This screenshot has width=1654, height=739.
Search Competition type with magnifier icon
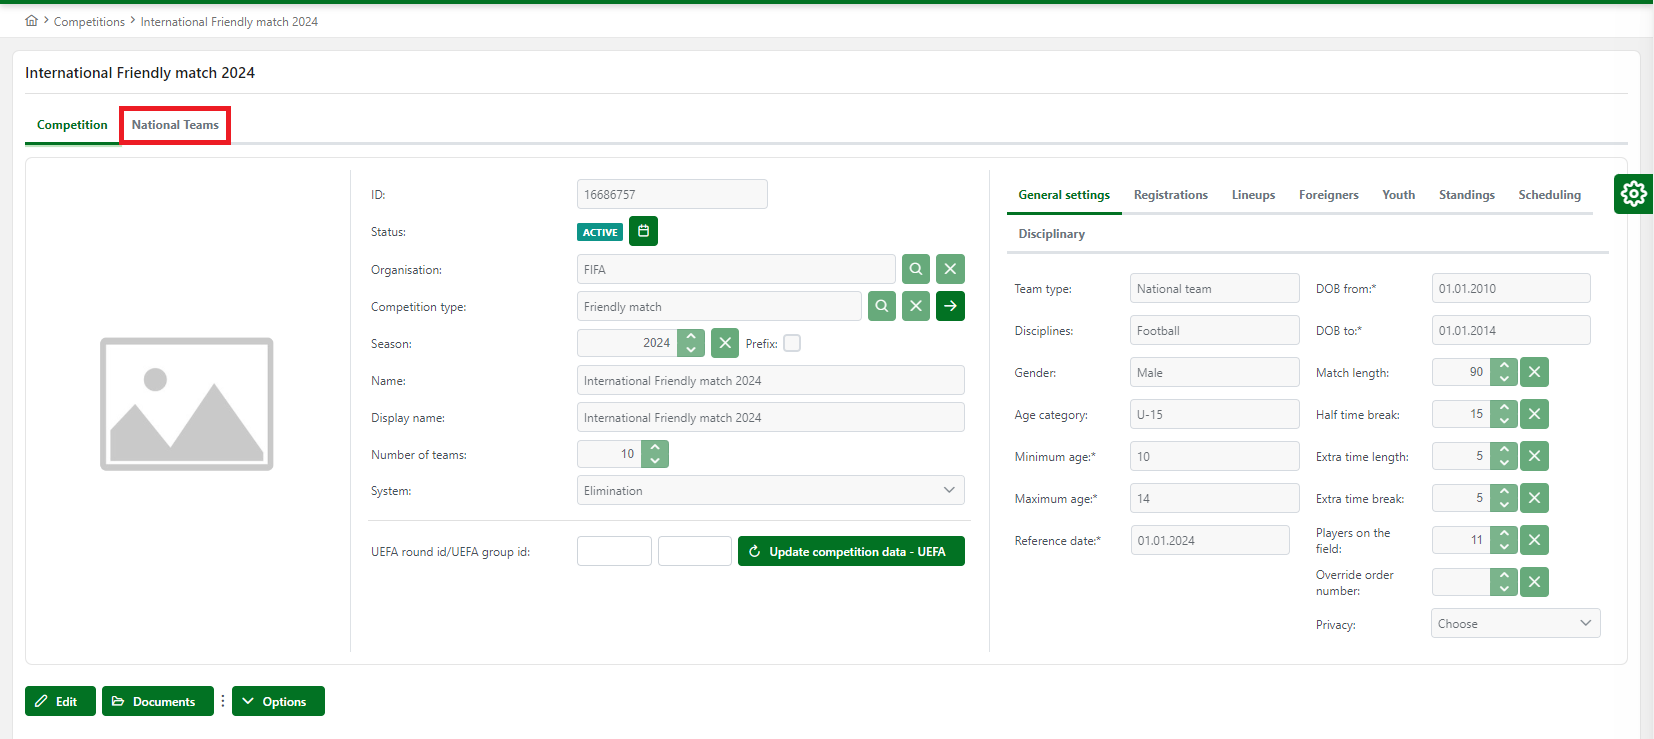pyautogui.click(x=881, y=306)
